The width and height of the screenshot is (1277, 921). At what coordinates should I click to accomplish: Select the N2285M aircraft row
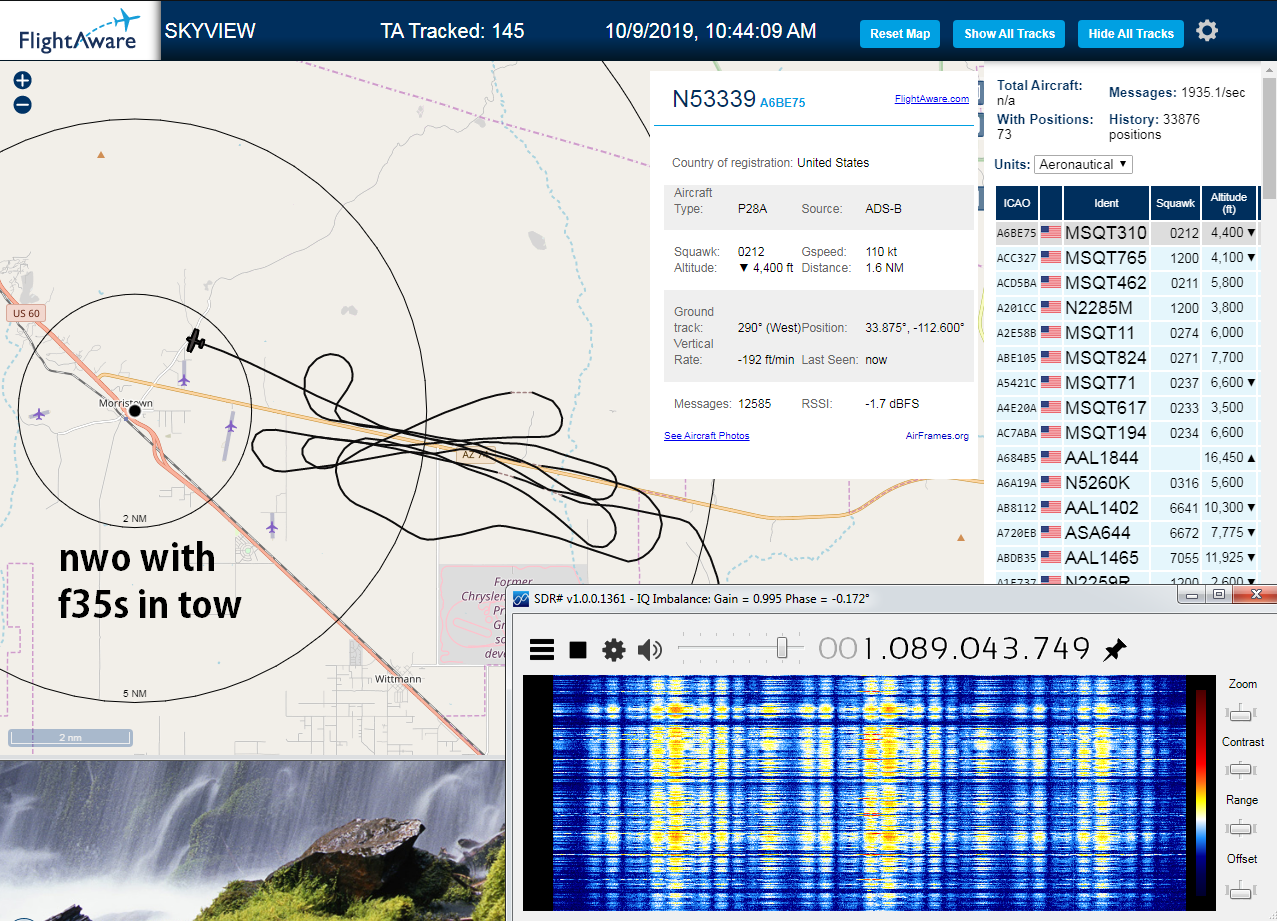coord(1127,307)
